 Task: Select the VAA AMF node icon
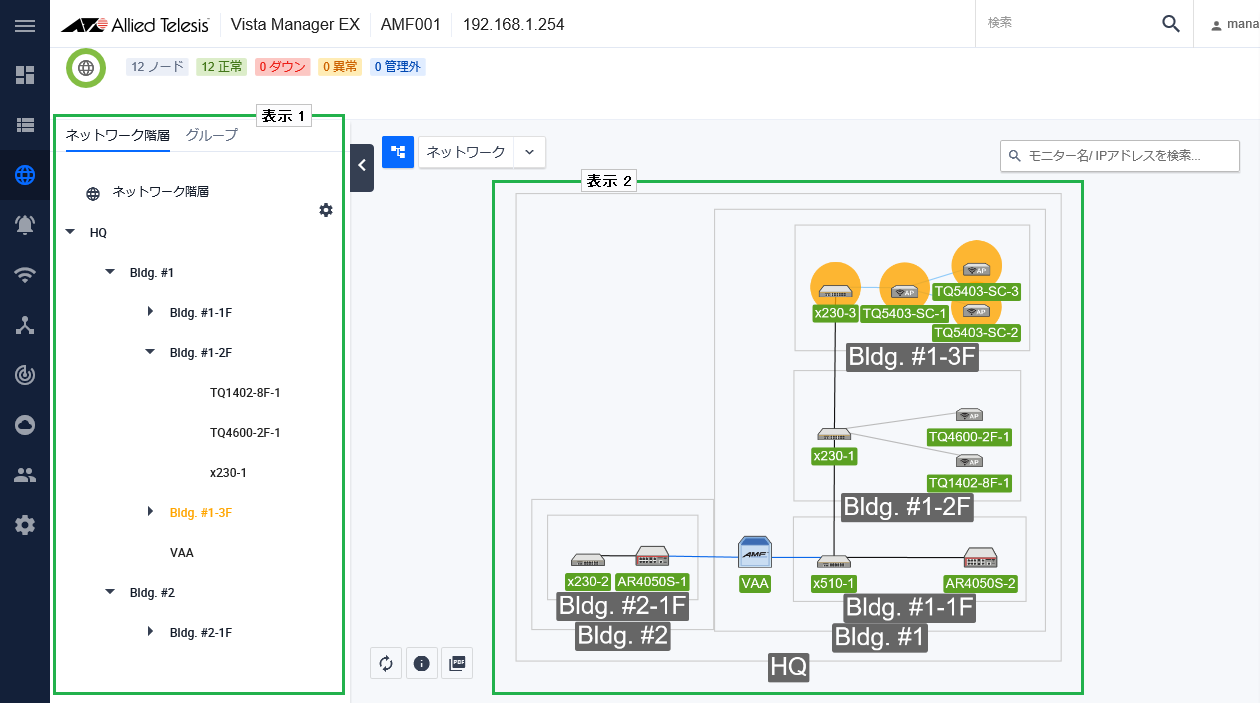pyautogui.click(x=755, y=553)
